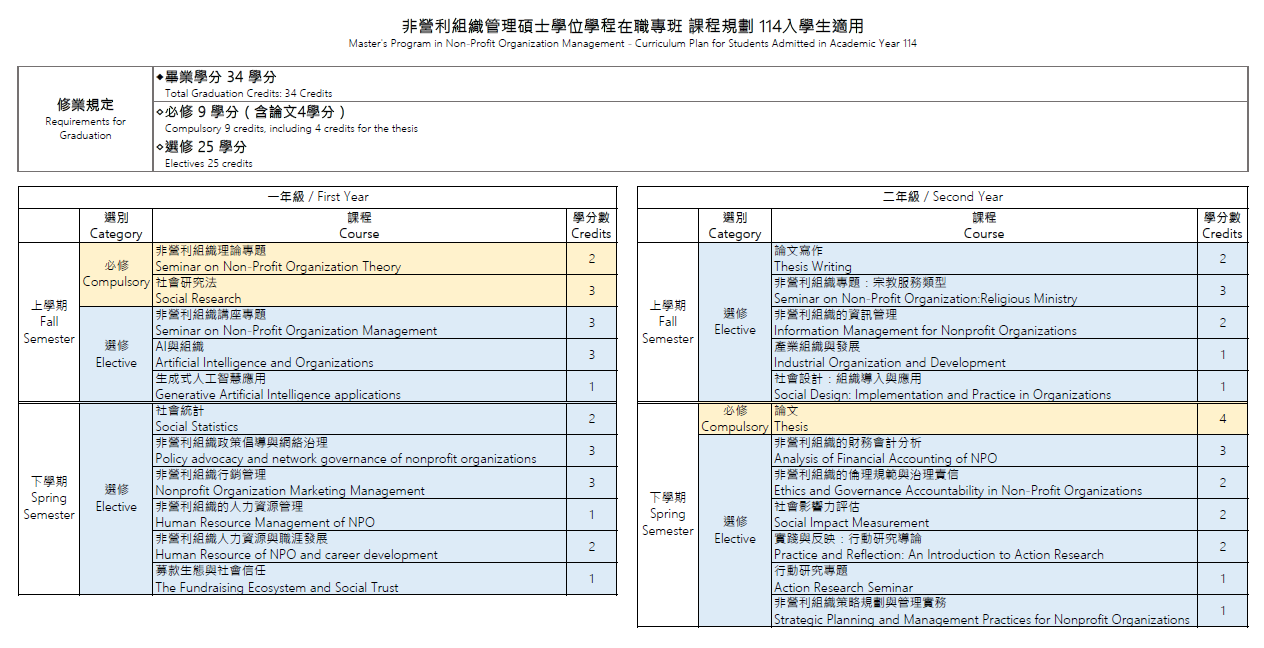Select Industrial Organization and Development course
The image size is (1264, 648).
tap(984, 355)
